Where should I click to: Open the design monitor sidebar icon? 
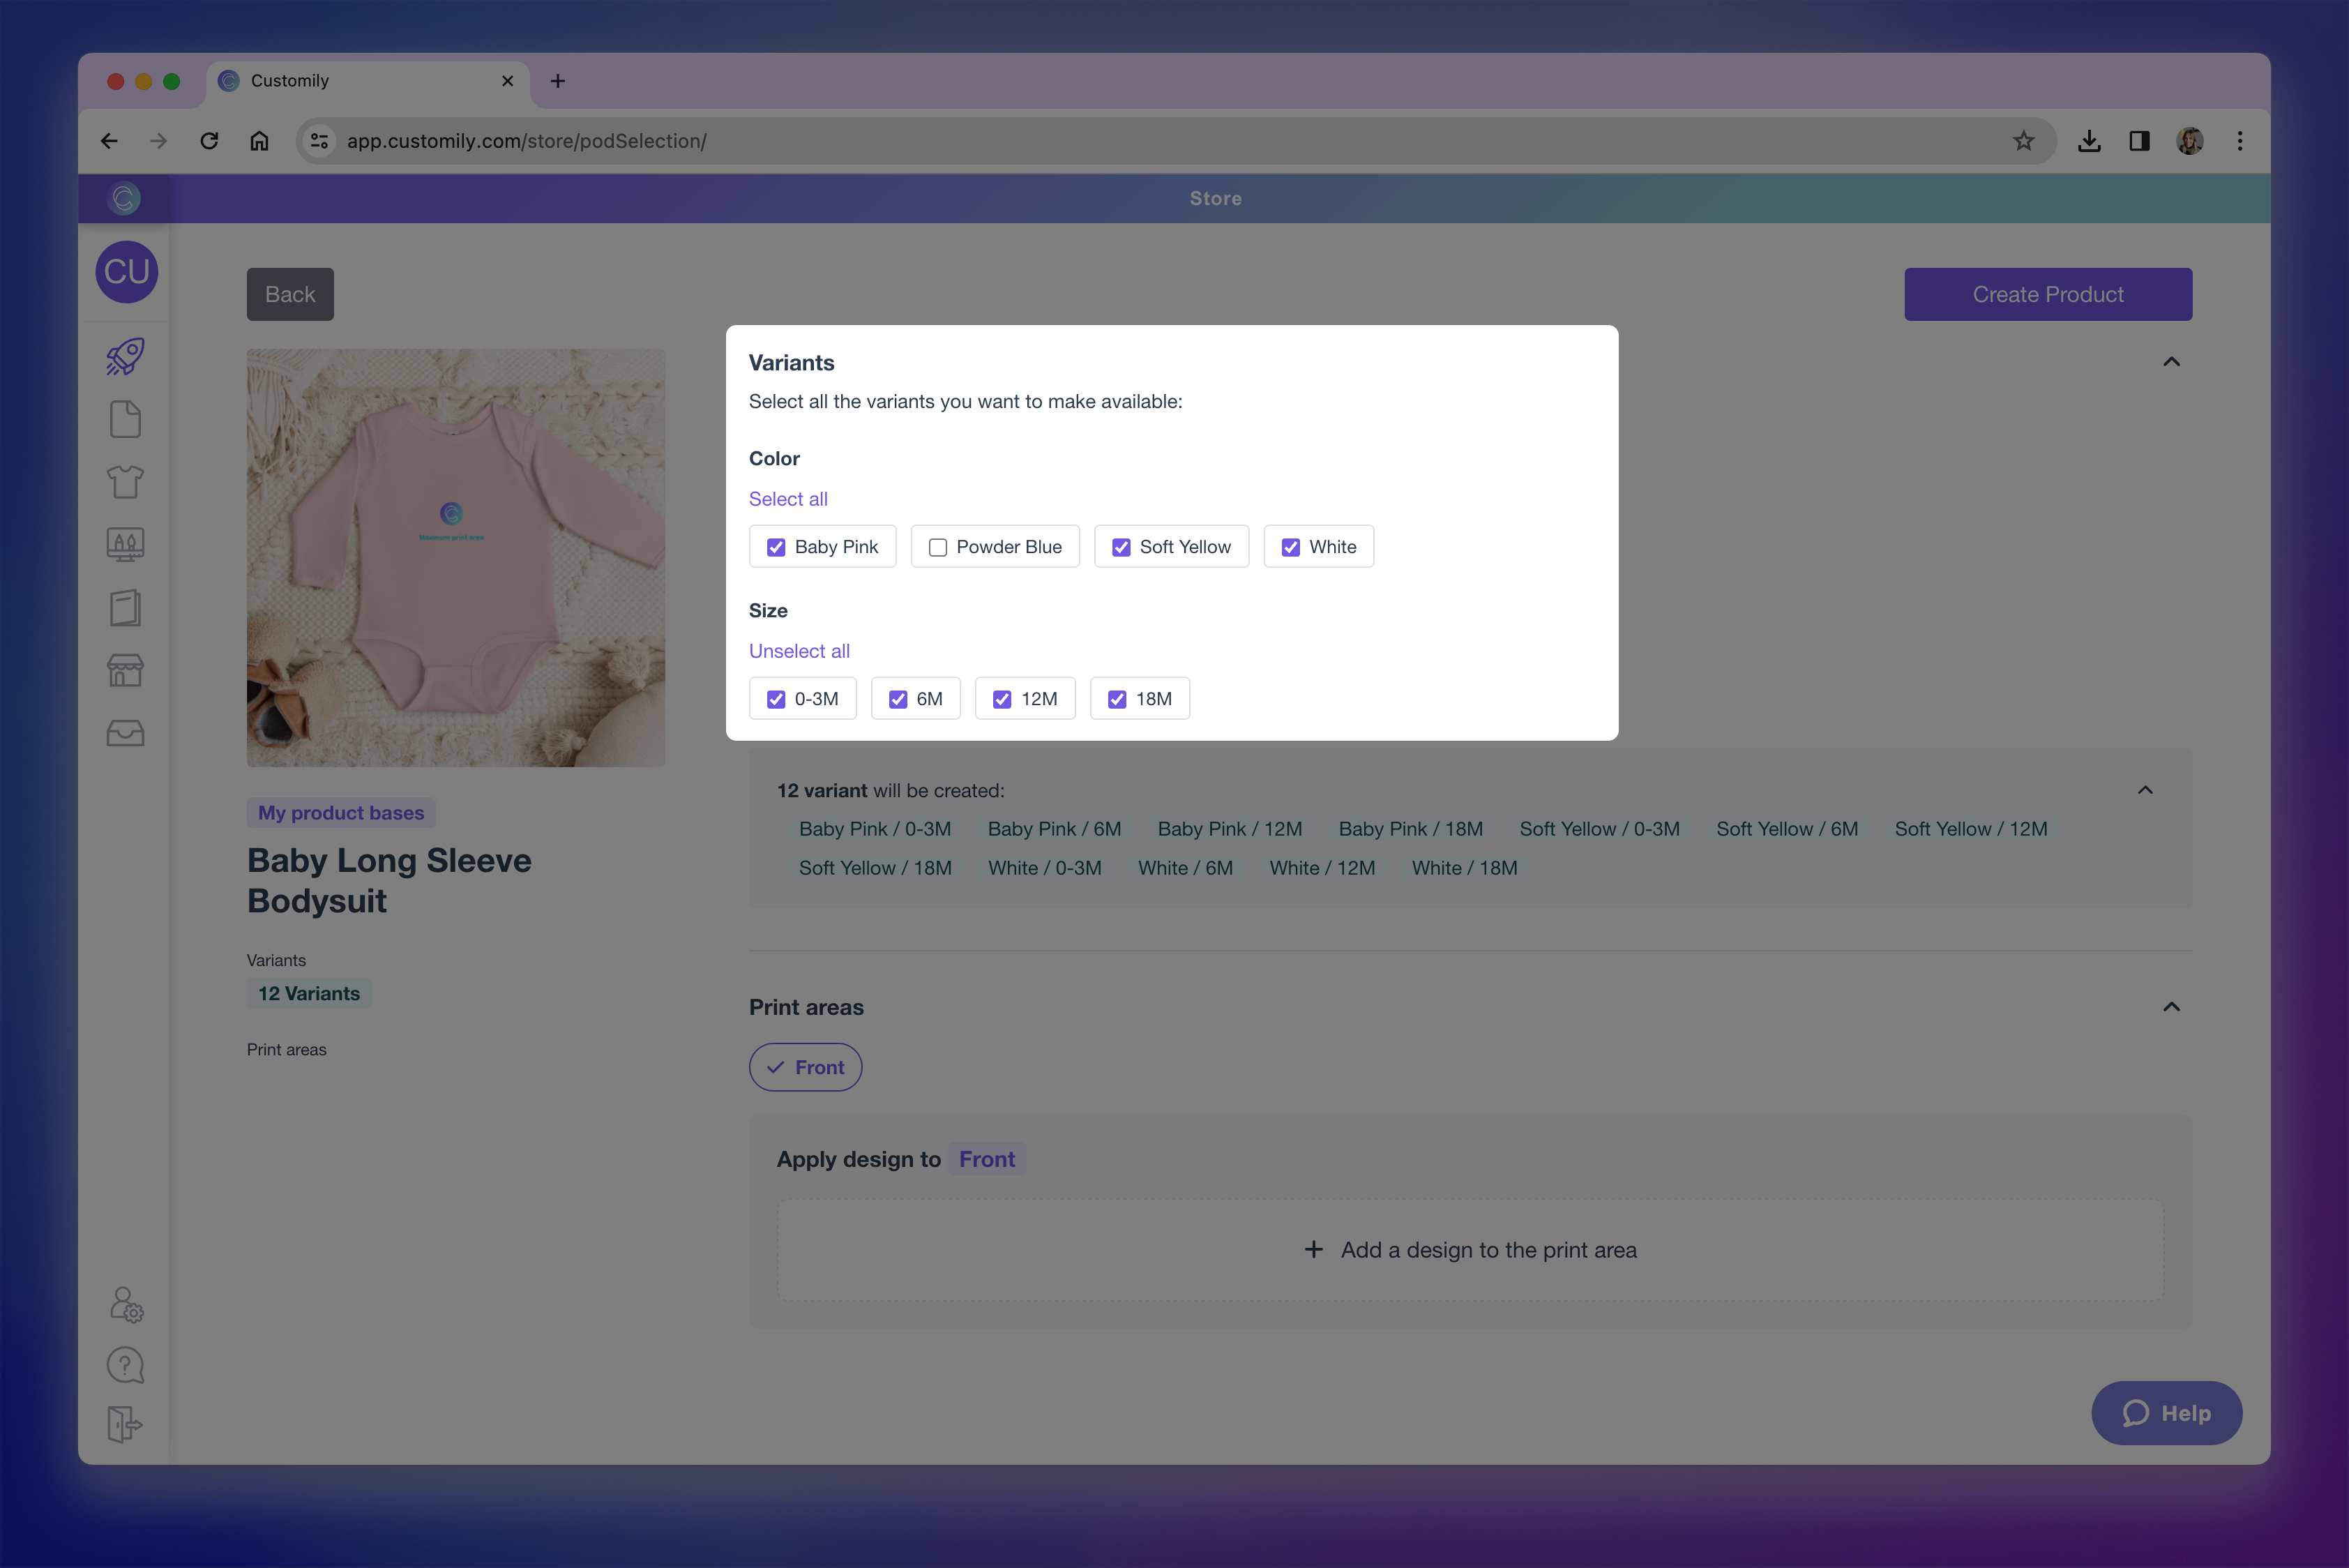tap(125, 544)
